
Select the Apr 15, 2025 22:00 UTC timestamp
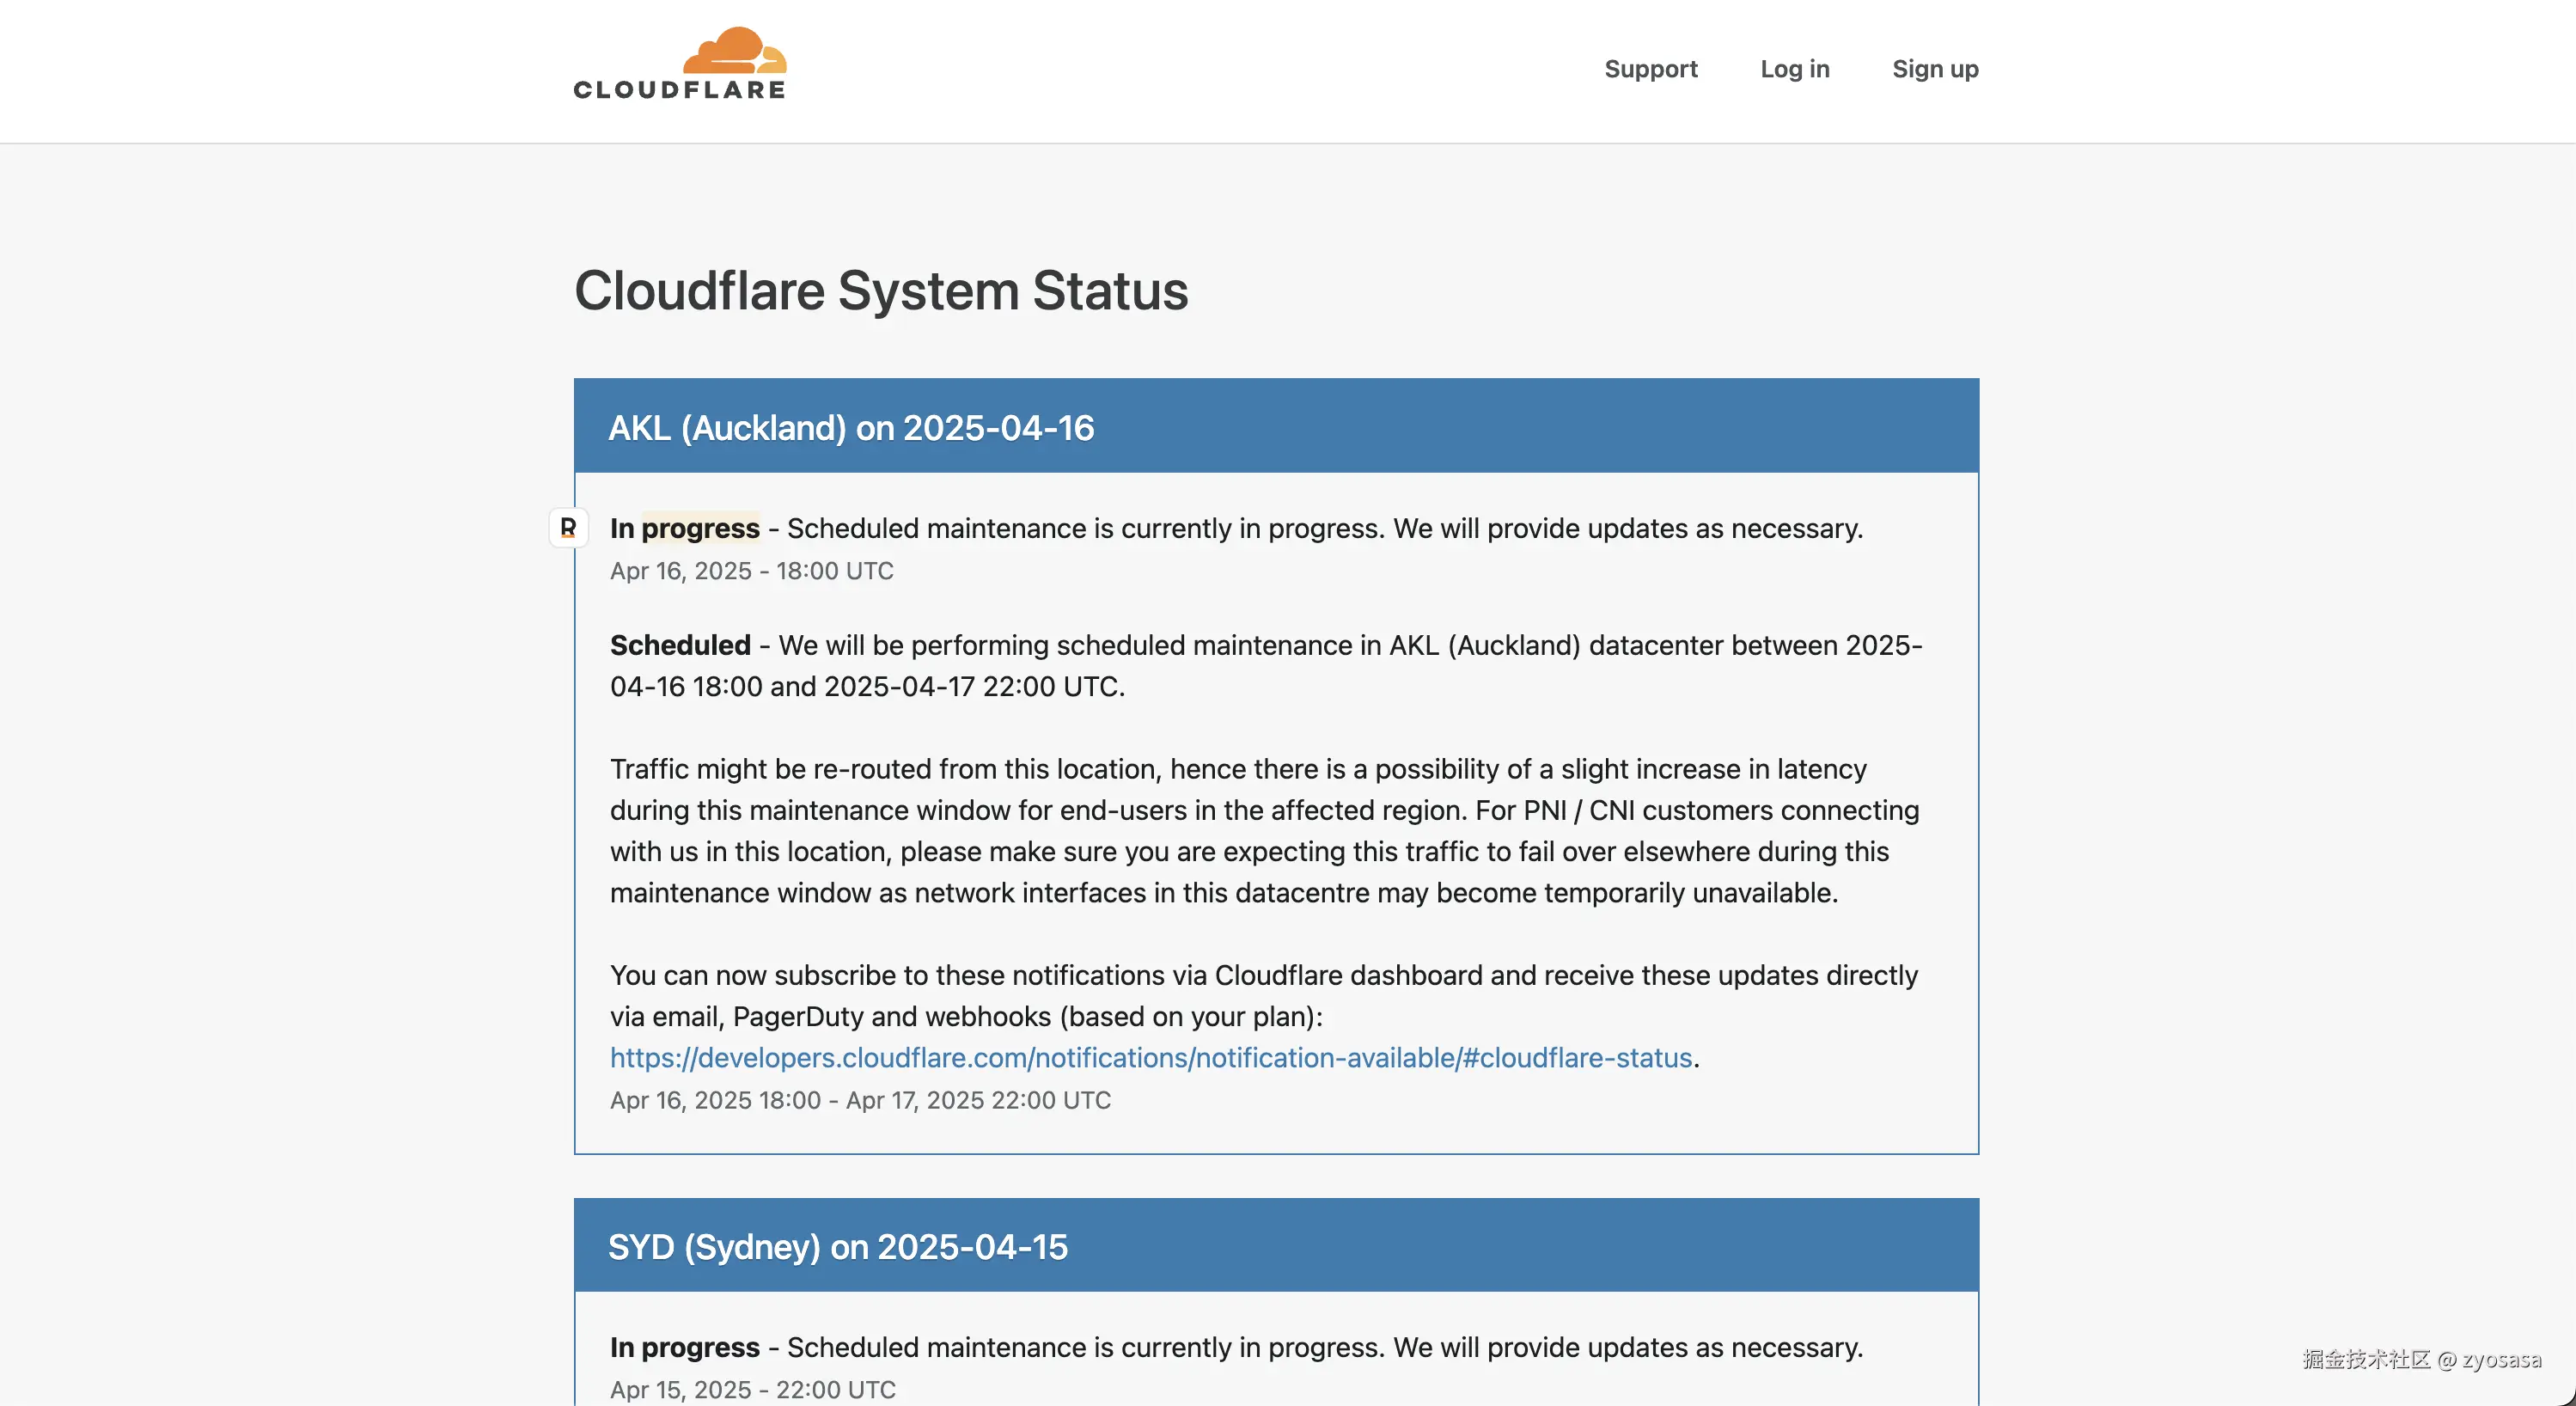pyautogui.click(x=752, y=1389)
